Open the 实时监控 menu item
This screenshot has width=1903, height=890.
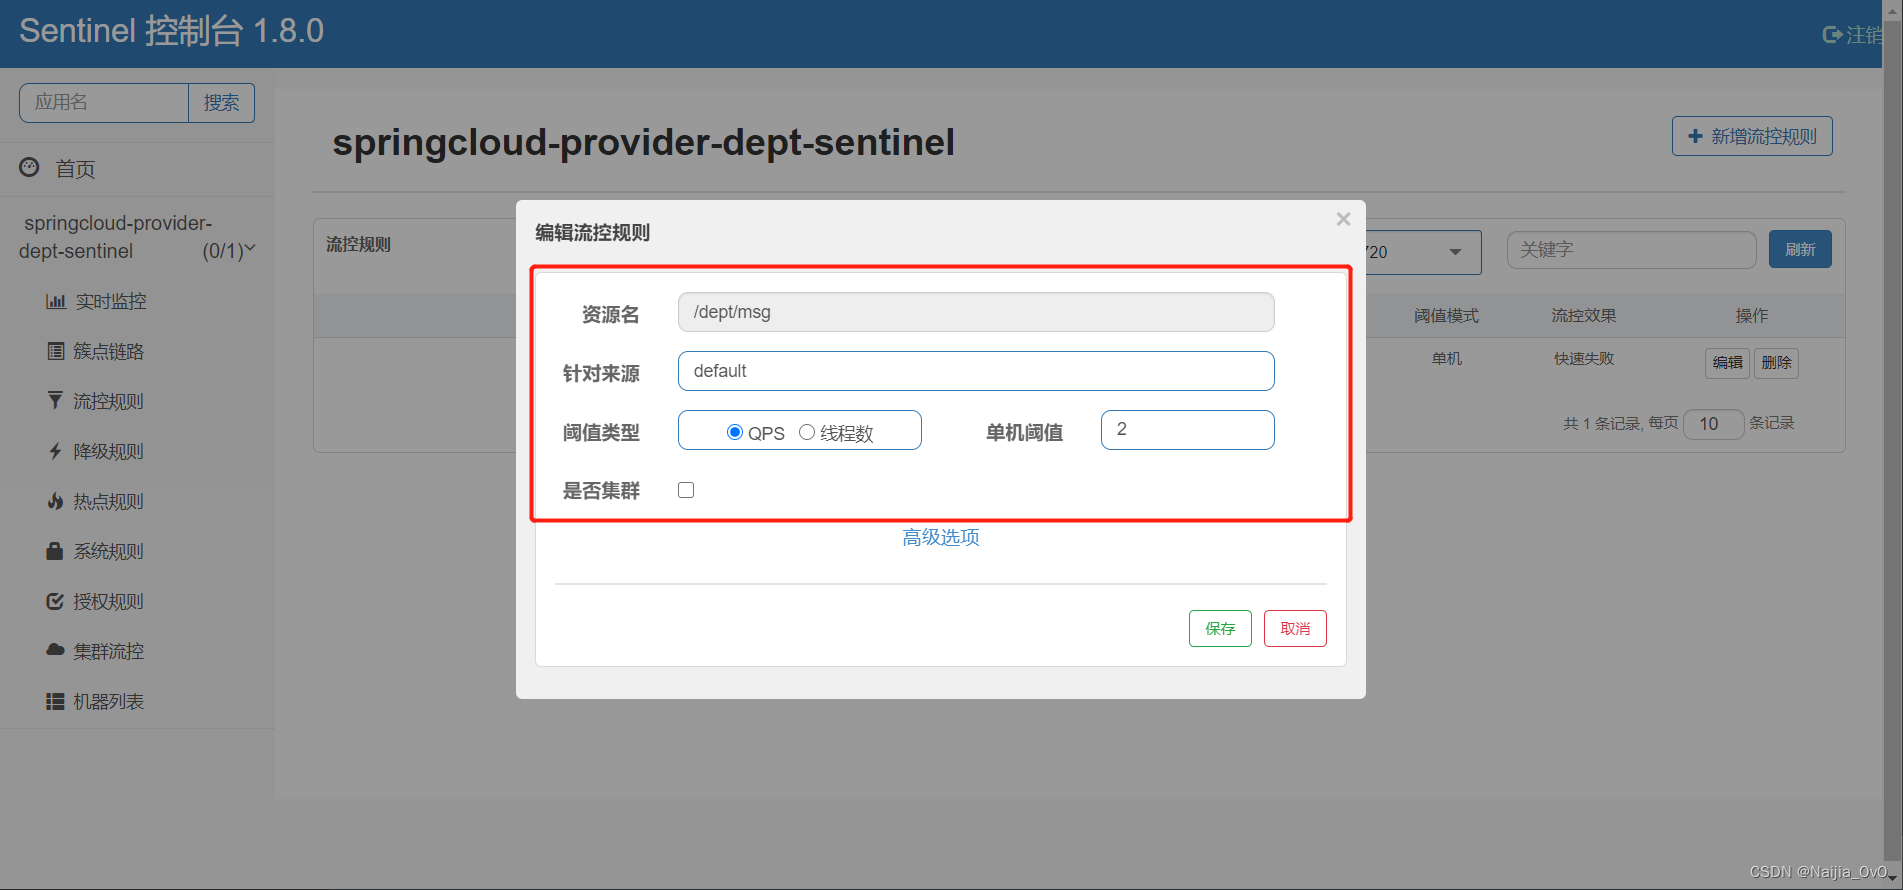[111, 301]
